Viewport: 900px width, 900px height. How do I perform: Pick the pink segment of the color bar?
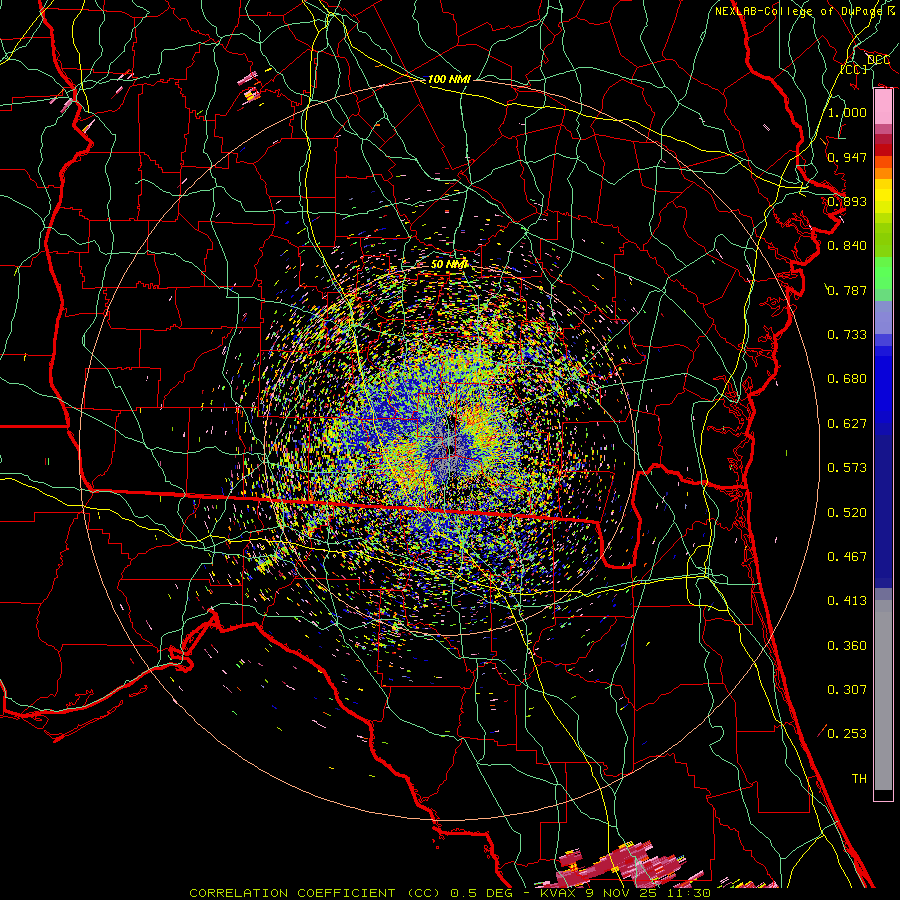pos(883,107)
